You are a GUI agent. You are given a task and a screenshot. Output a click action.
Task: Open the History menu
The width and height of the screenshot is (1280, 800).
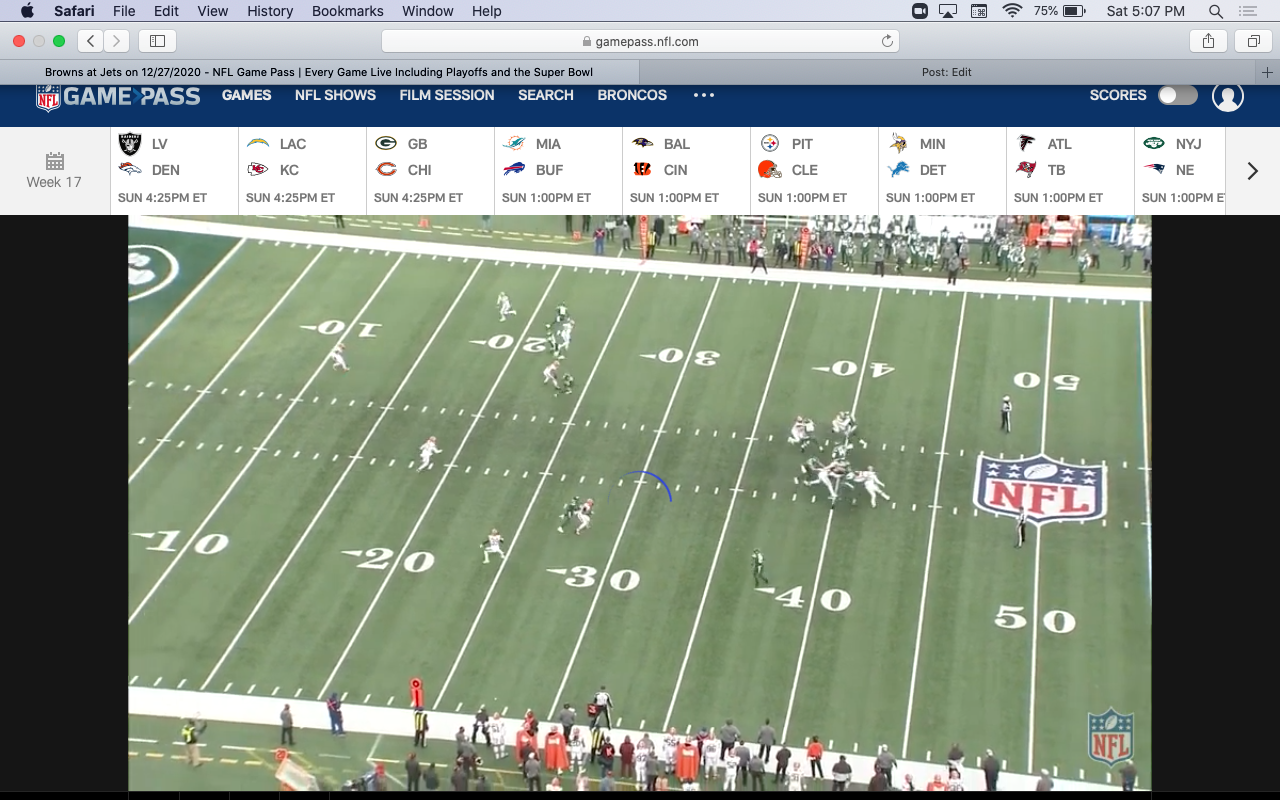(x=269, y=11)
